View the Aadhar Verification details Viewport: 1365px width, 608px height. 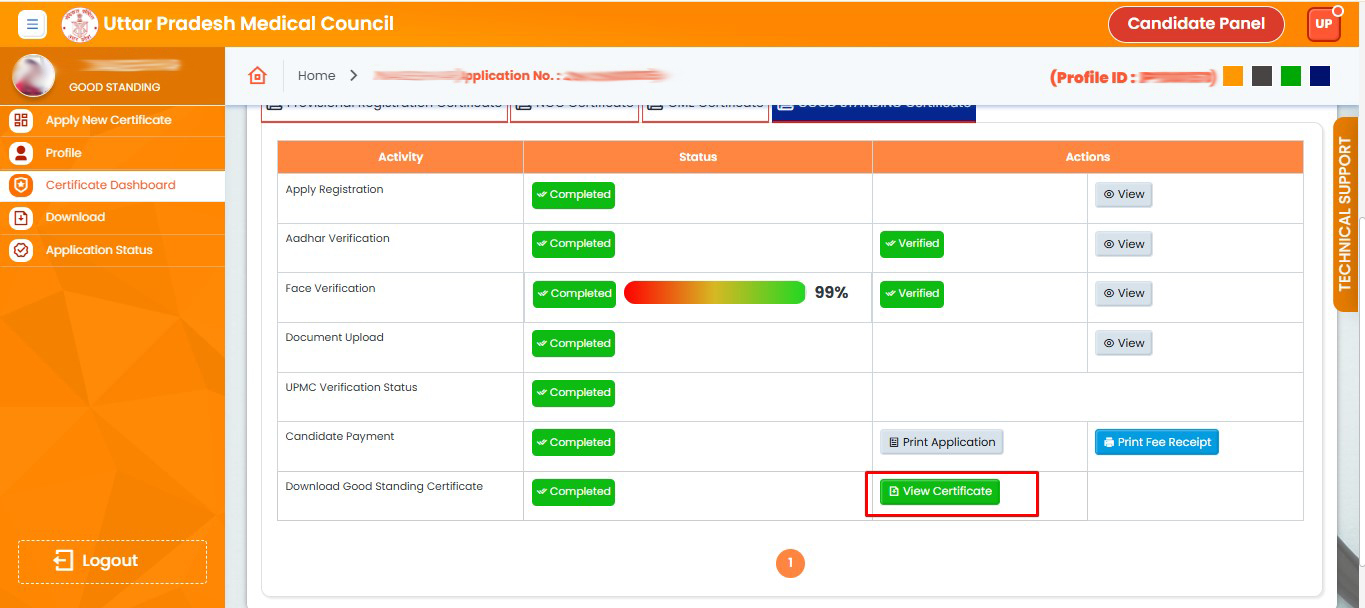pos(1123,244)
